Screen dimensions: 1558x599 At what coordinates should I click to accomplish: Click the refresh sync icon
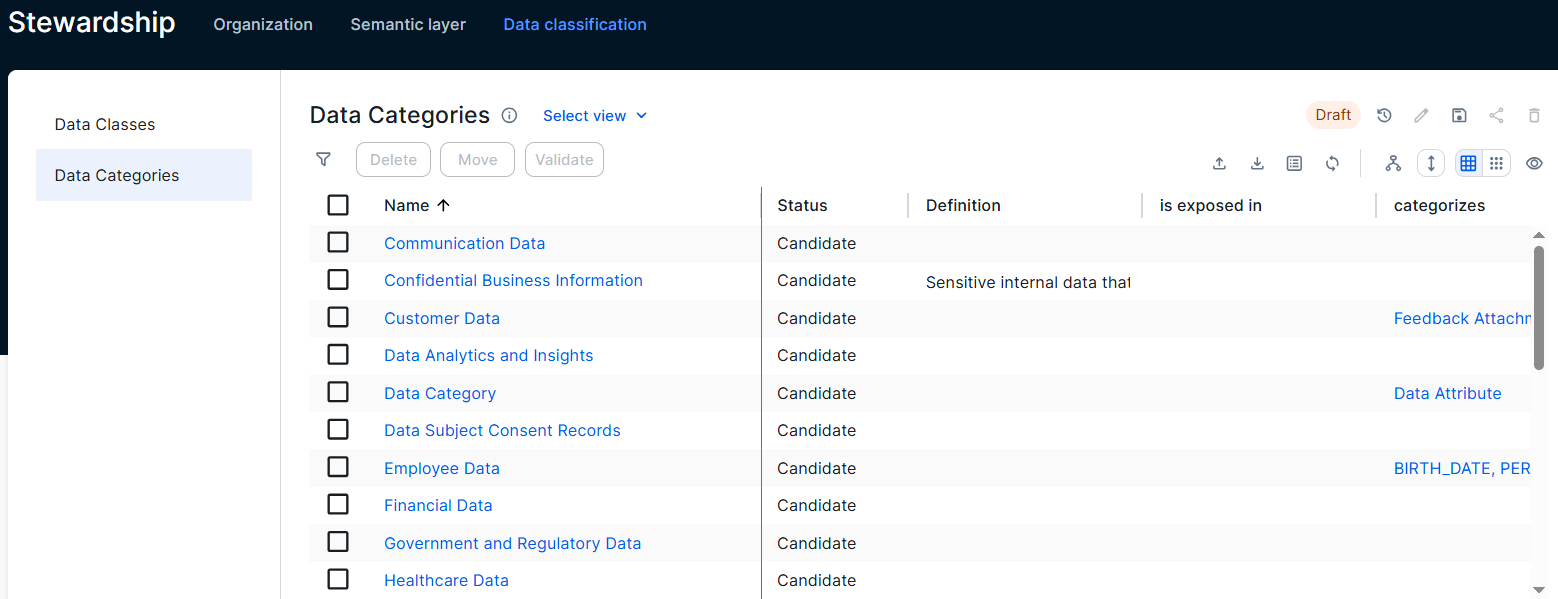pyautogui.click(x=1332, y=163)
